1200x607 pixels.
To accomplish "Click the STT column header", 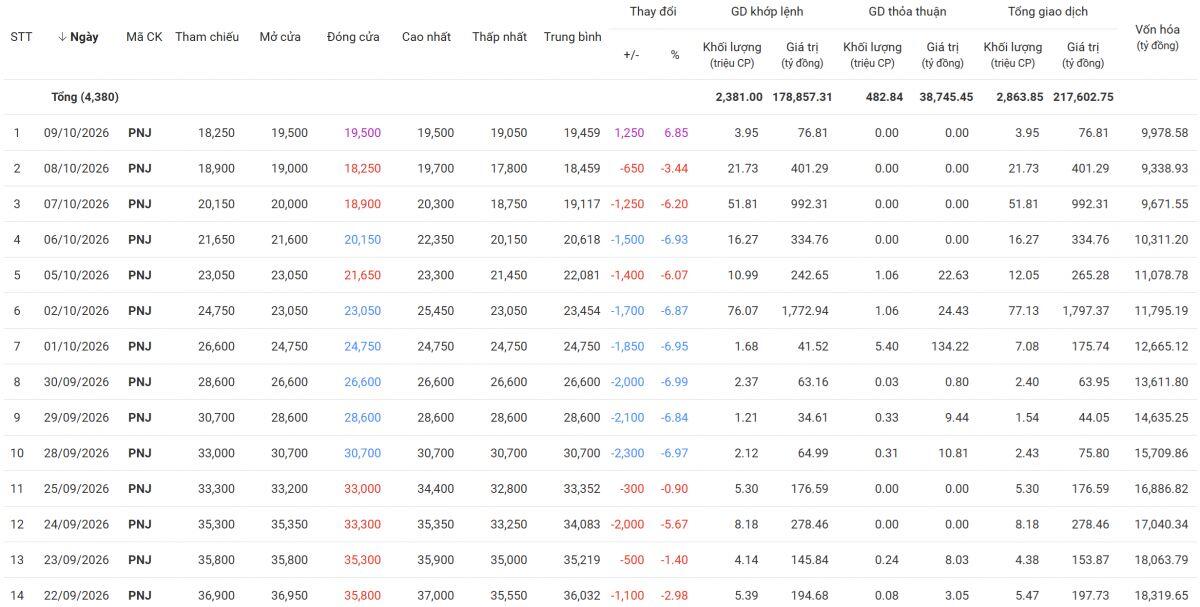I will tap(21, 37).
